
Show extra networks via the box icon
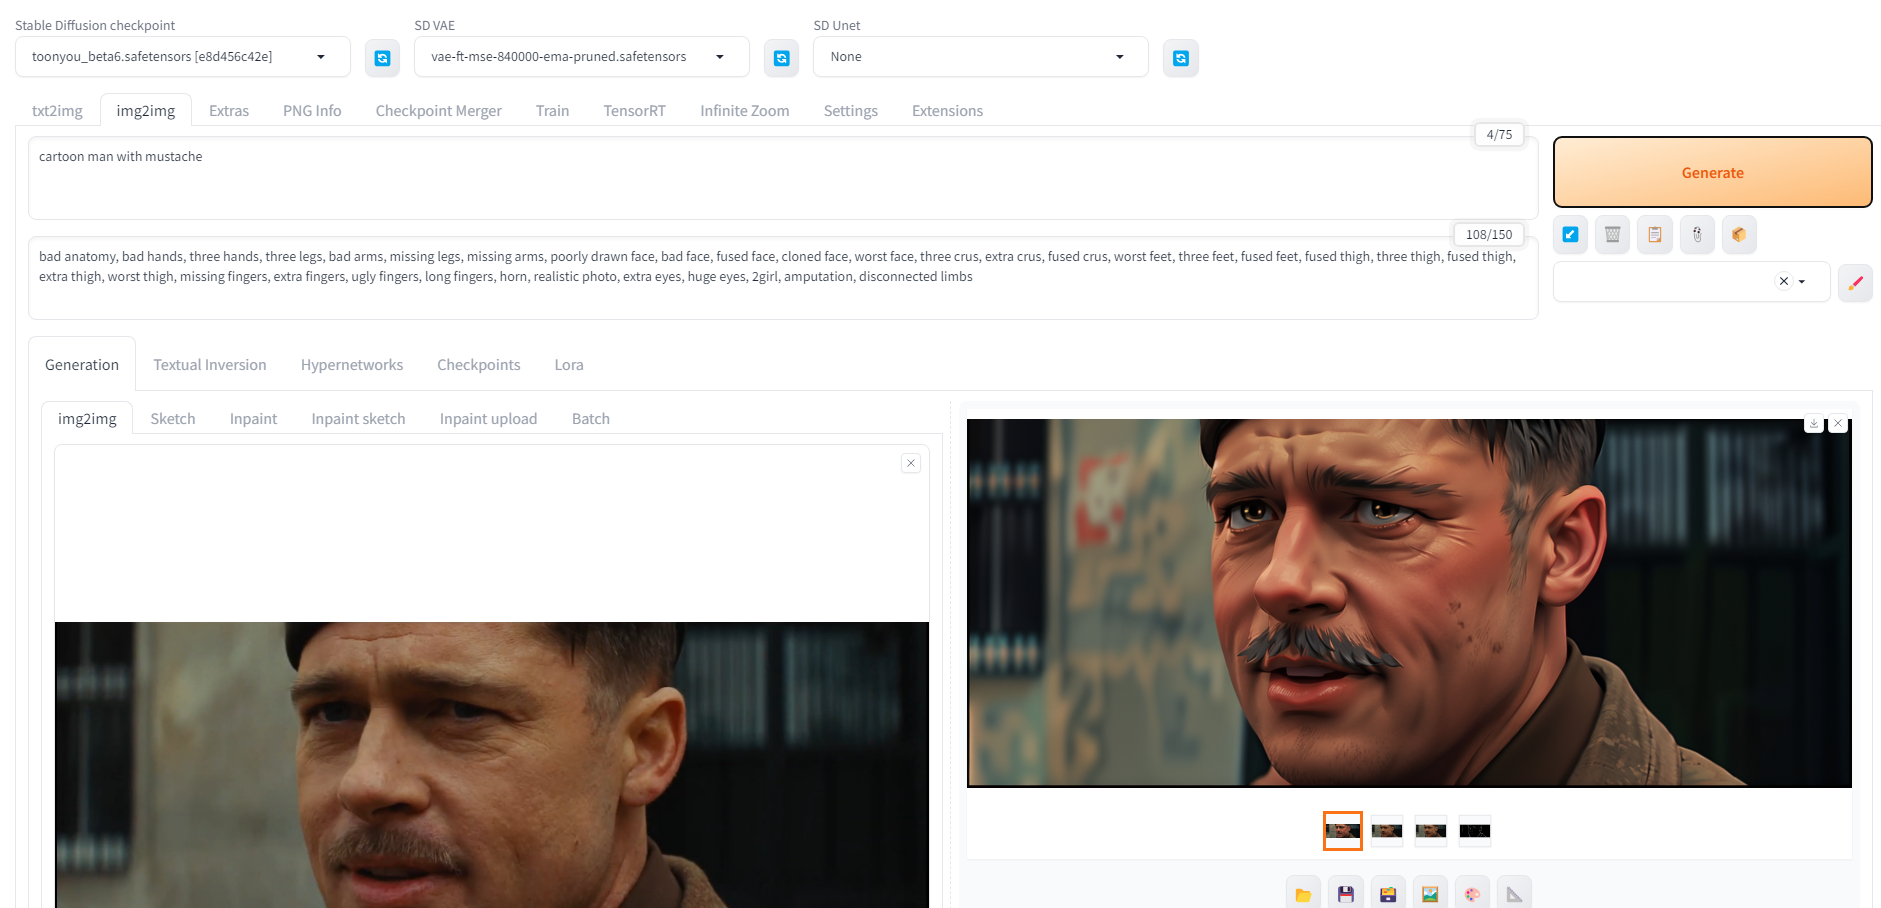(x=1739, y=234)
